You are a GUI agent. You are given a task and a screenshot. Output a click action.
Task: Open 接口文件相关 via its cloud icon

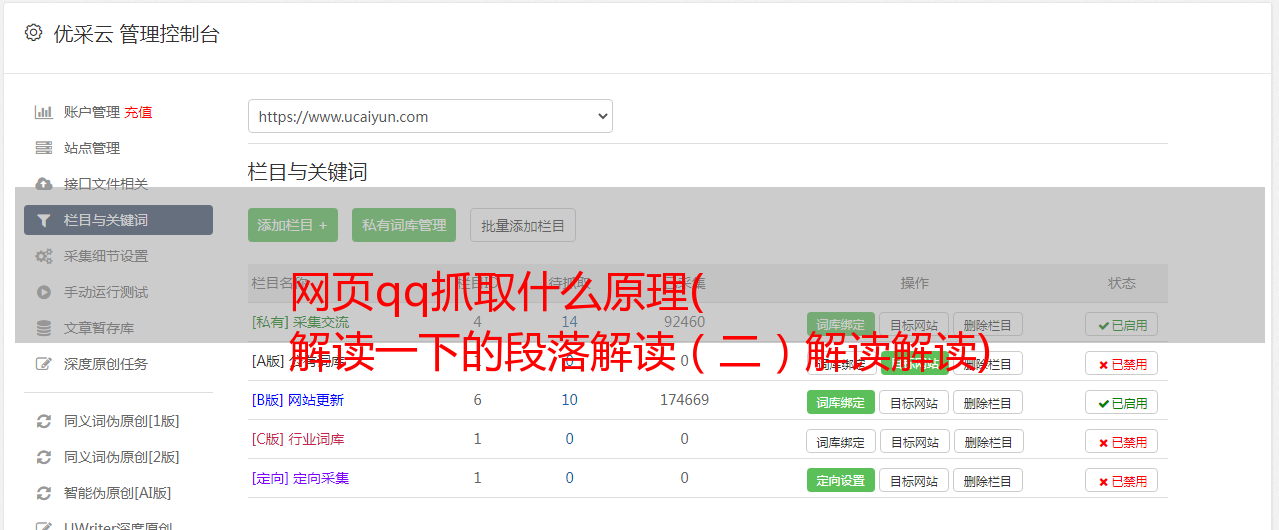click(43, 184)
